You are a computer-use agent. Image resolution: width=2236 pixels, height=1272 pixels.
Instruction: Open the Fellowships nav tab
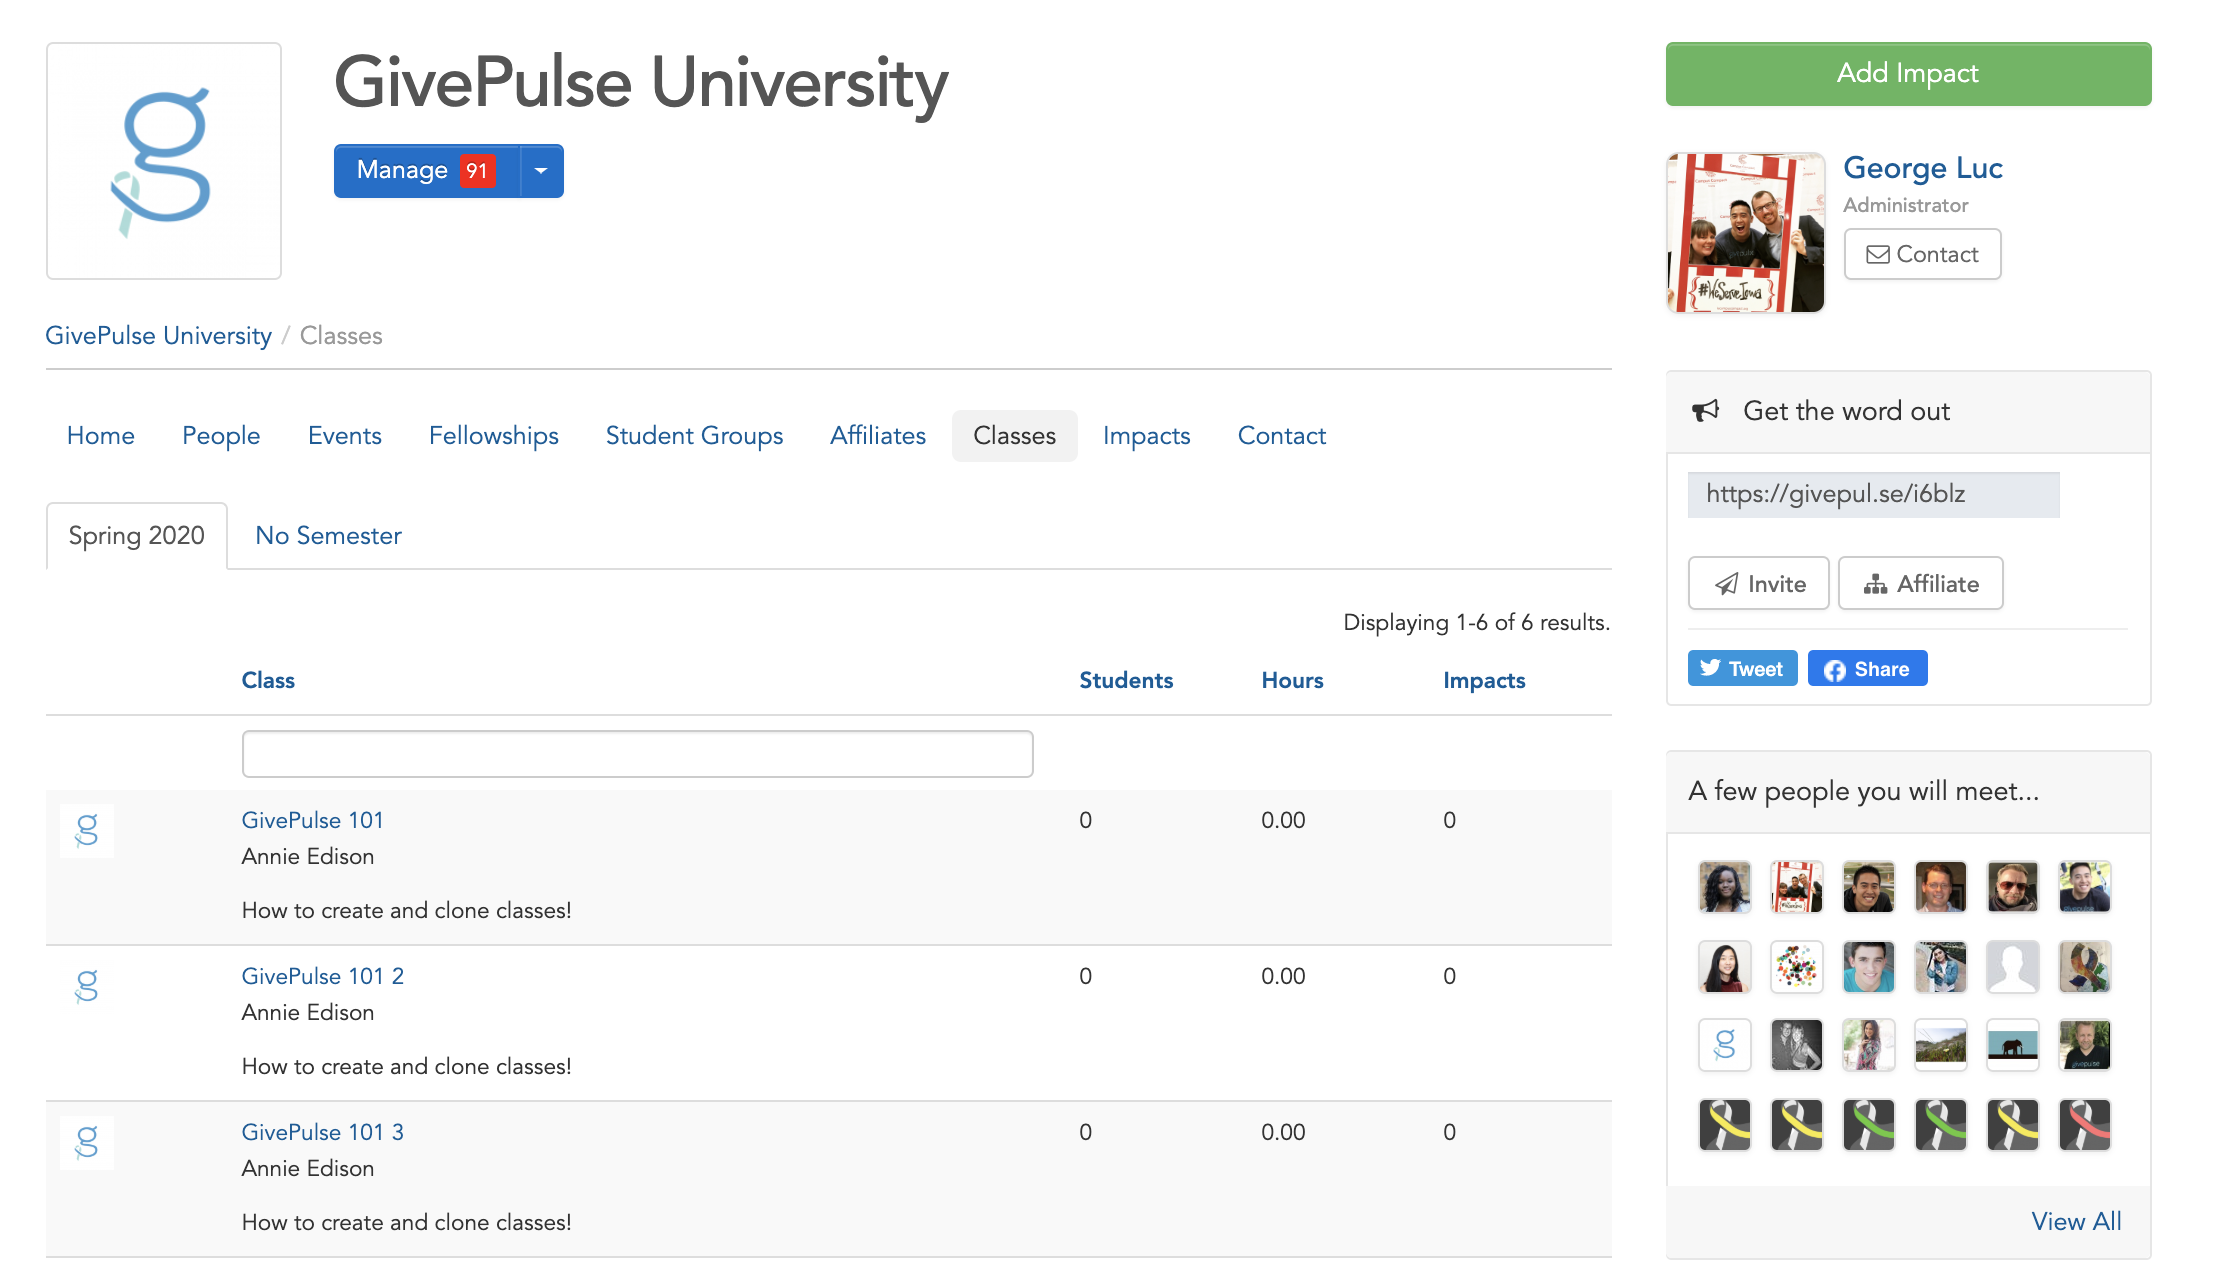[494, 436]
